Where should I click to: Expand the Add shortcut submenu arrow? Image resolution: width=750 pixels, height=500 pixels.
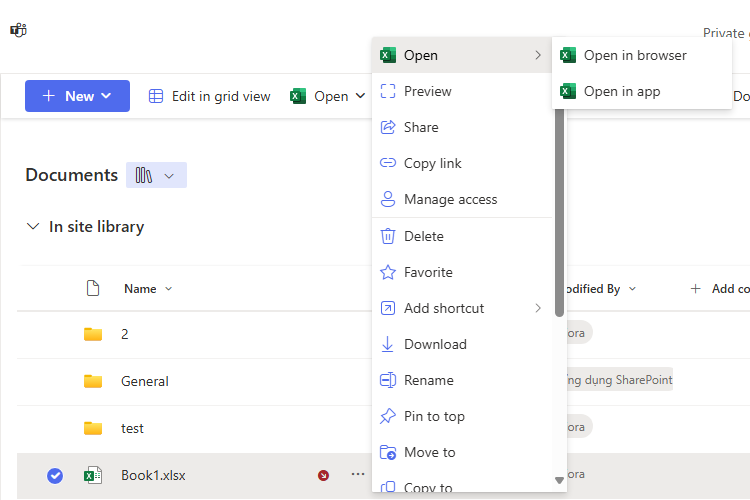[538, 308]
